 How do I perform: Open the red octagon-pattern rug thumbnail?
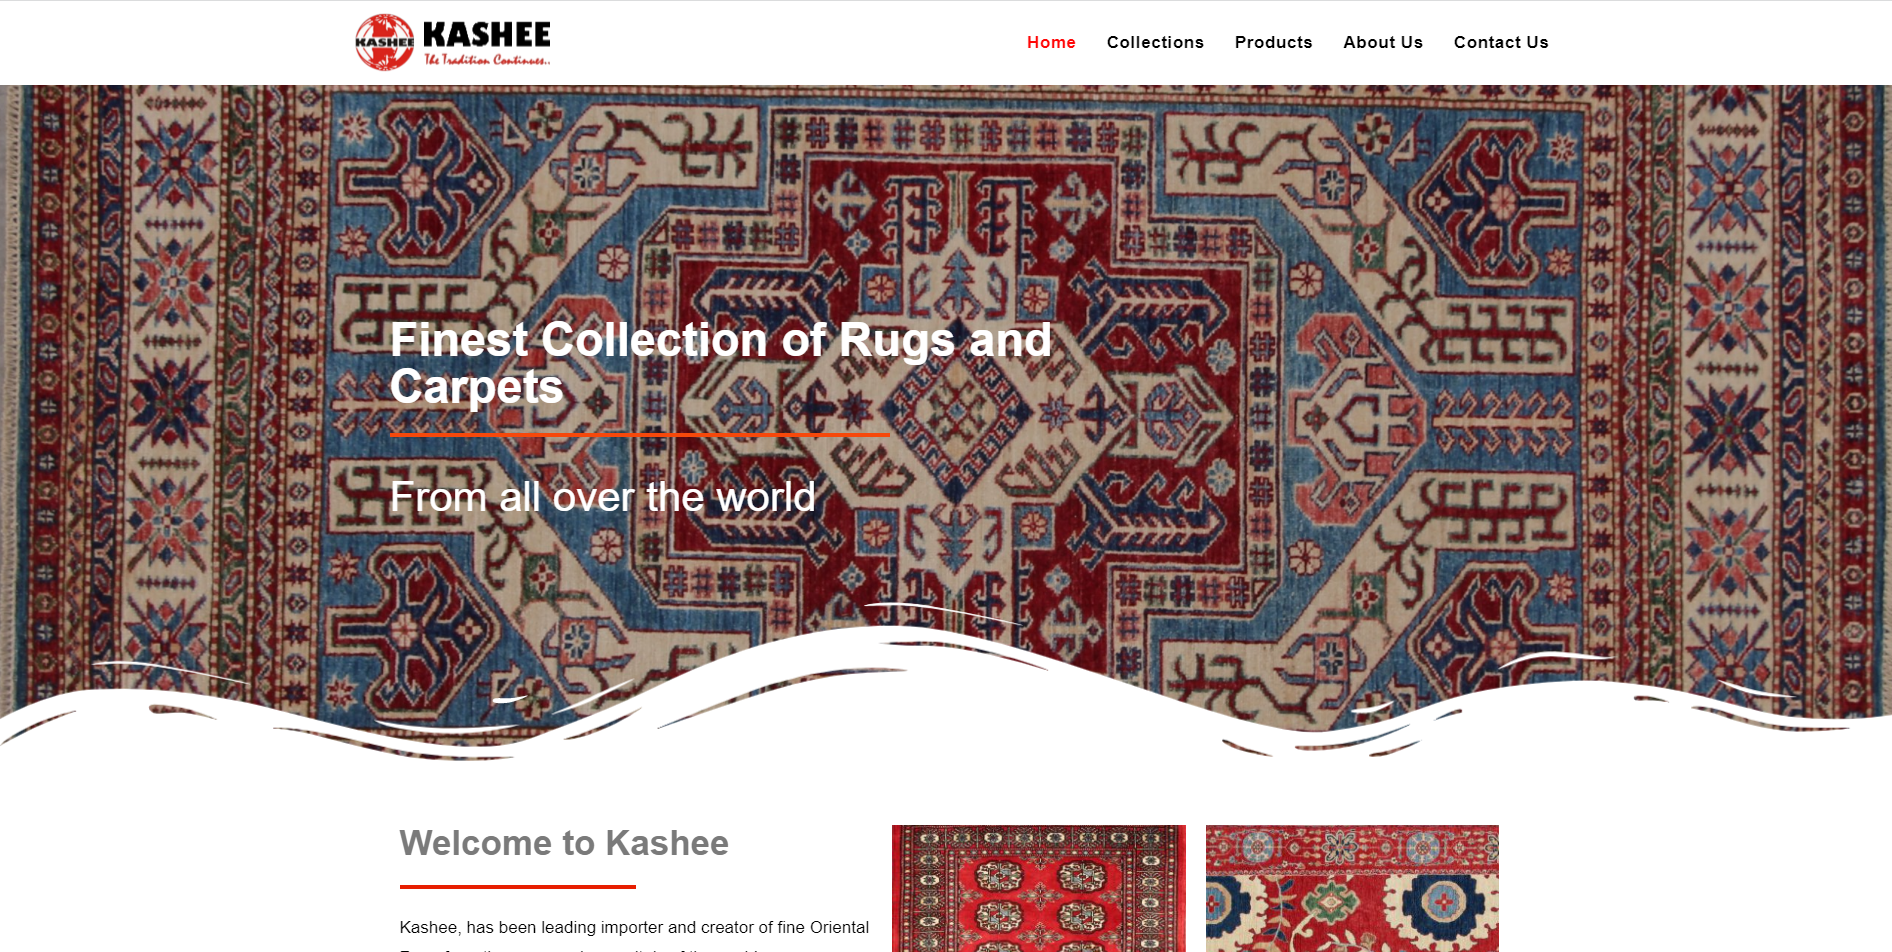1038,888
